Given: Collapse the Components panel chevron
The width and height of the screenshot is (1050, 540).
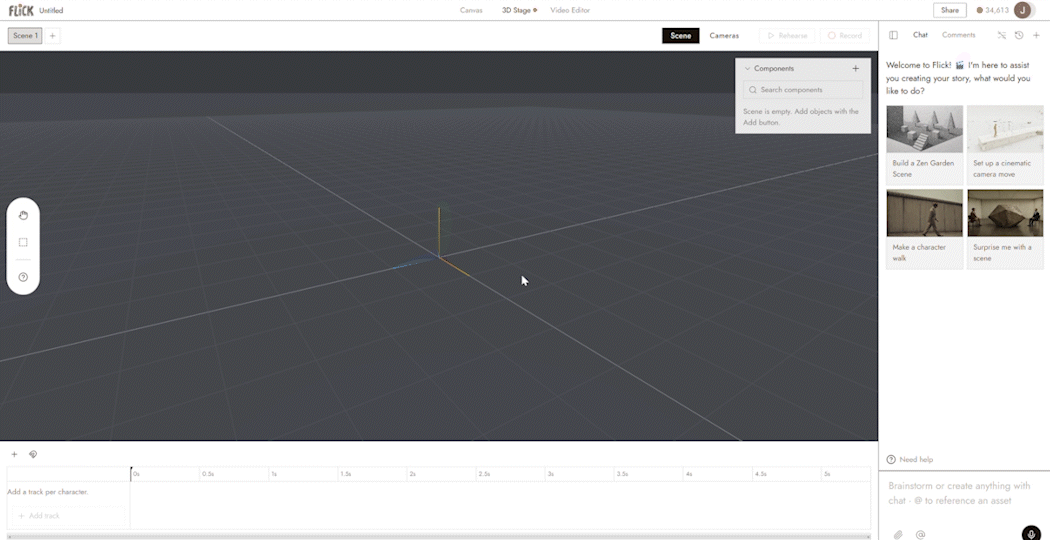Looking at the screenshot, I should click(747, 68).
